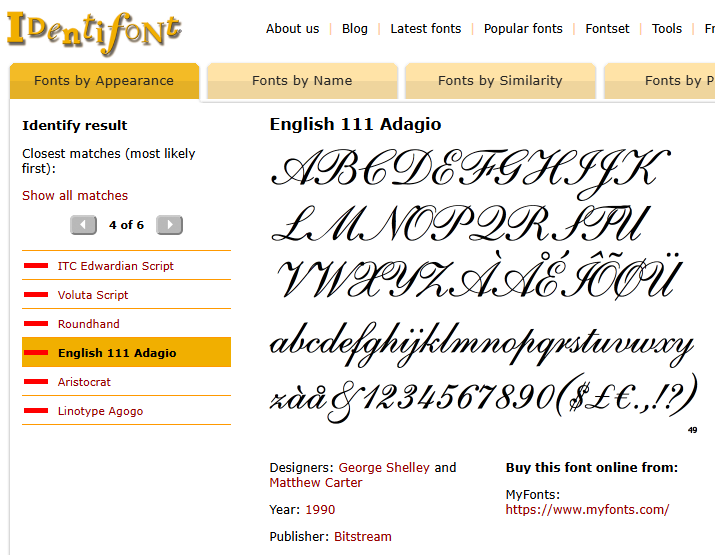
Task: Select the Fonts by Appearance tab
Action: [104, 81]
